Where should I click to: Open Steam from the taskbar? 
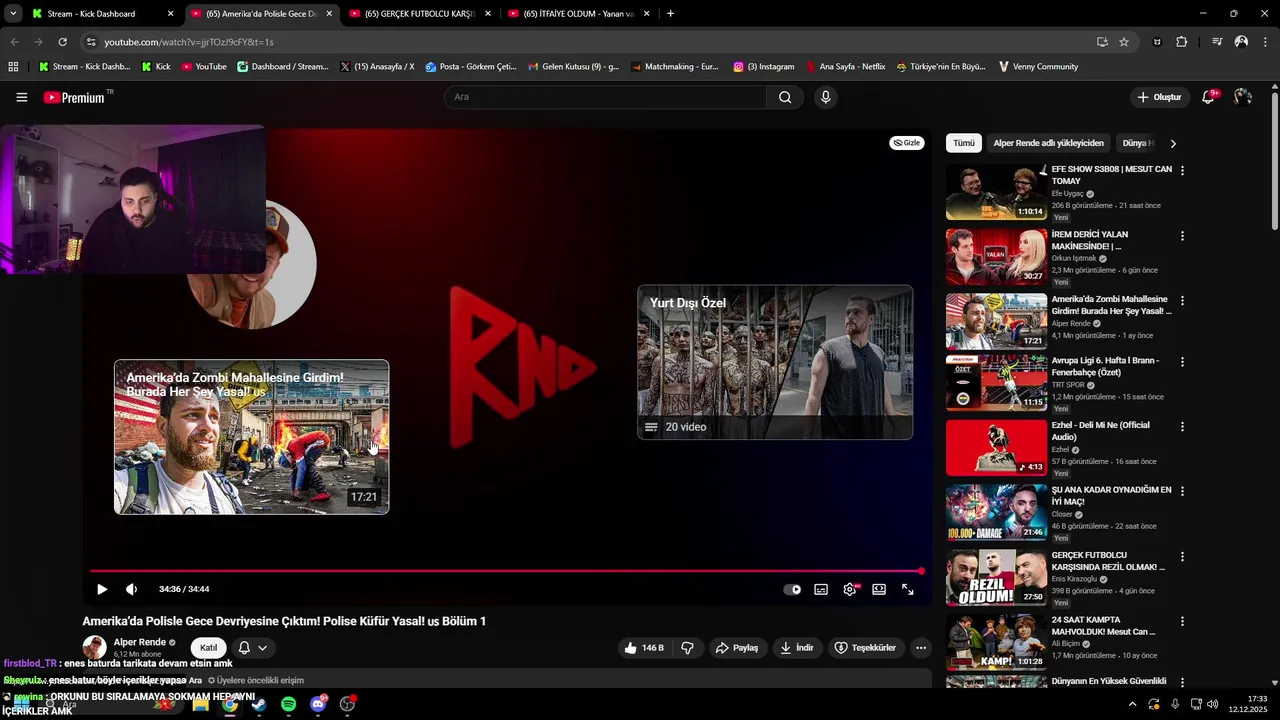[x=258, y=704]
